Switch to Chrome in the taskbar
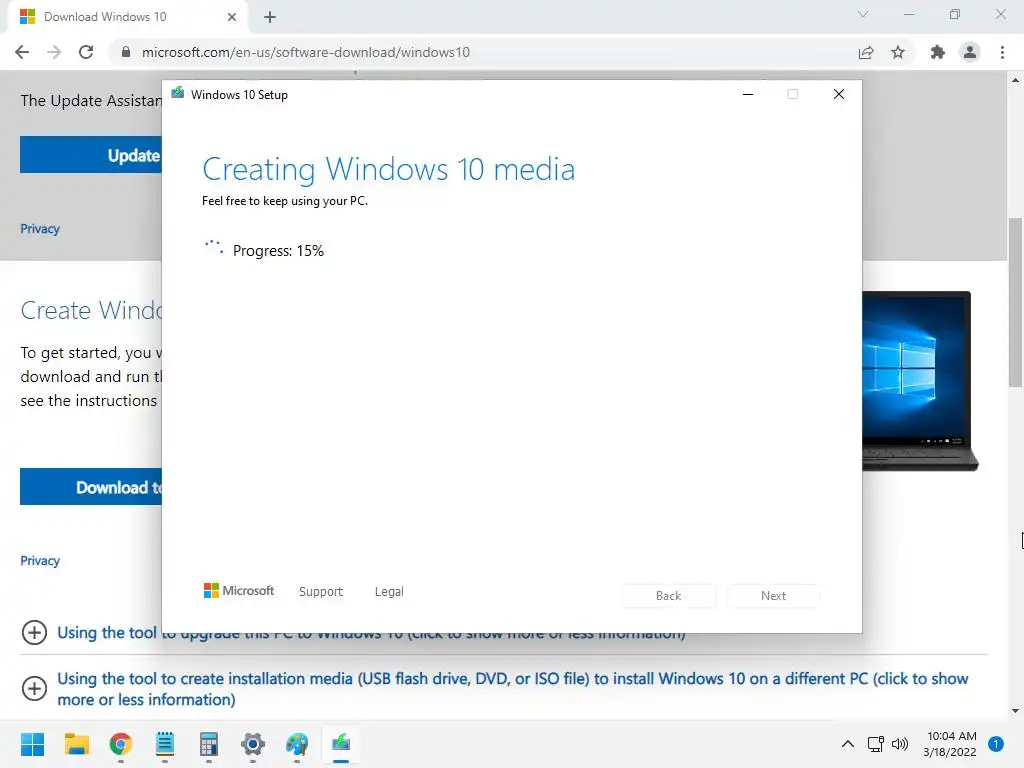 [x=121, y=744]
